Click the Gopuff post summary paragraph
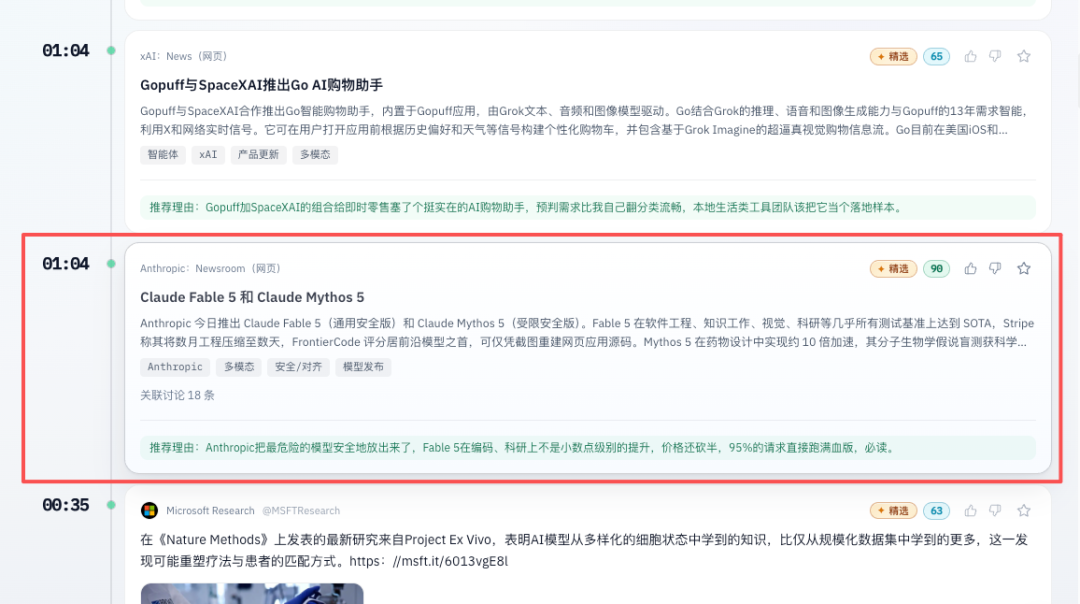The height and width of the screenshot is (604, 1080). pos(585,121)
